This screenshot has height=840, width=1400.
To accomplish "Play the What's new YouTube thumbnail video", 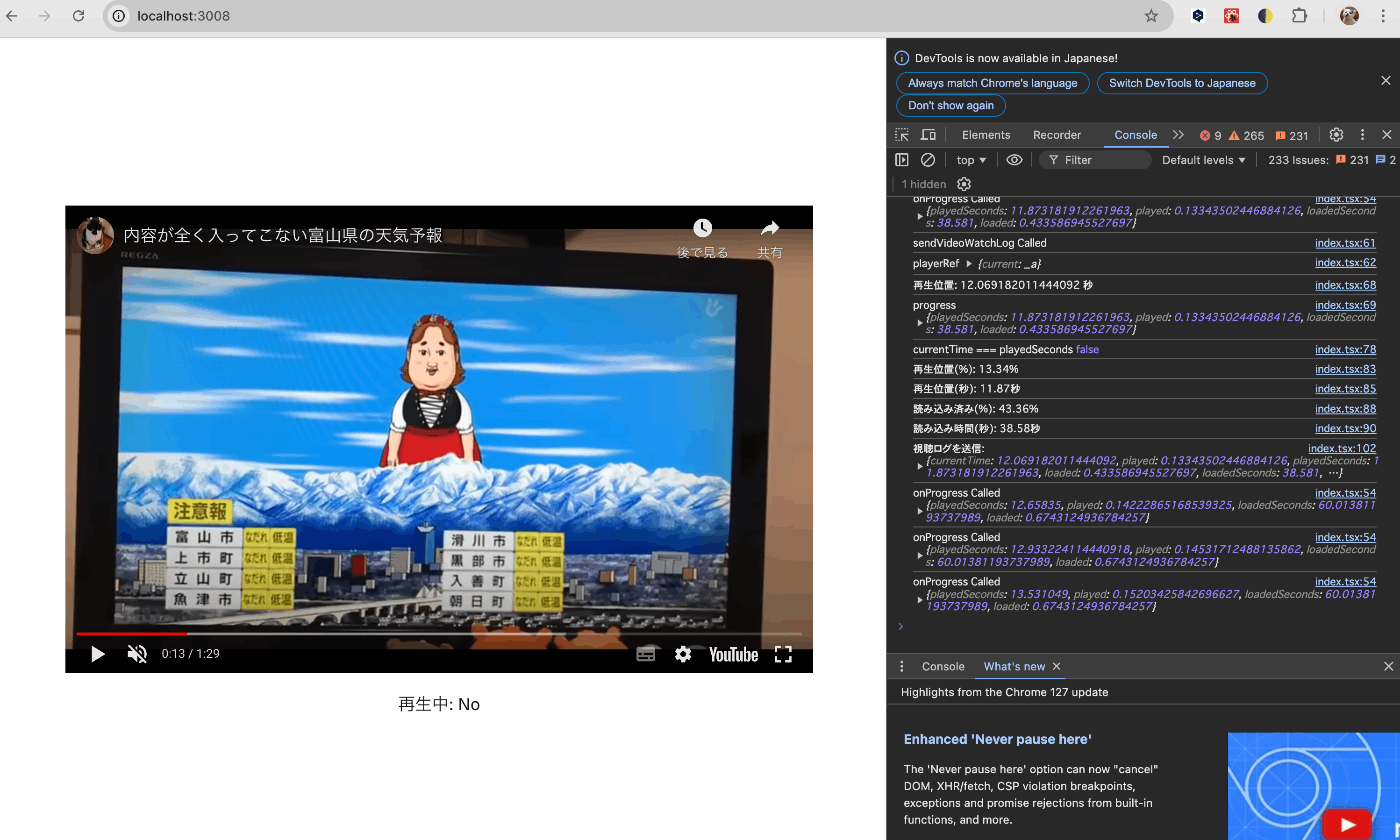I will coord(1346,825).
